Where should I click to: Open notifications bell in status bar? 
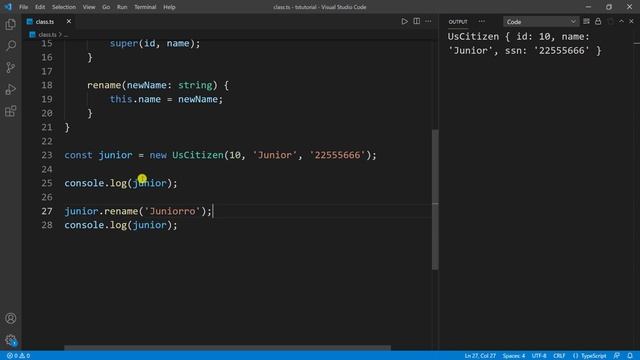[630, 356]
